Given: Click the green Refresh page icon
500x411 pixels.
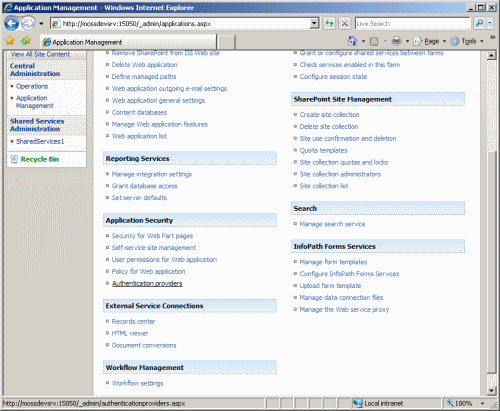Looking at the screenshot, I should point(329,24).
